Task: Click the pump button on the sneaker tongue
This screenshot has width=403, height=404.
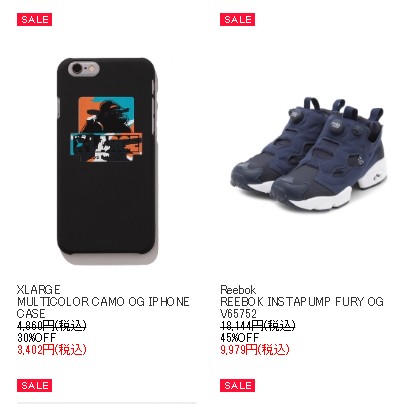Action: pos(335,125)
